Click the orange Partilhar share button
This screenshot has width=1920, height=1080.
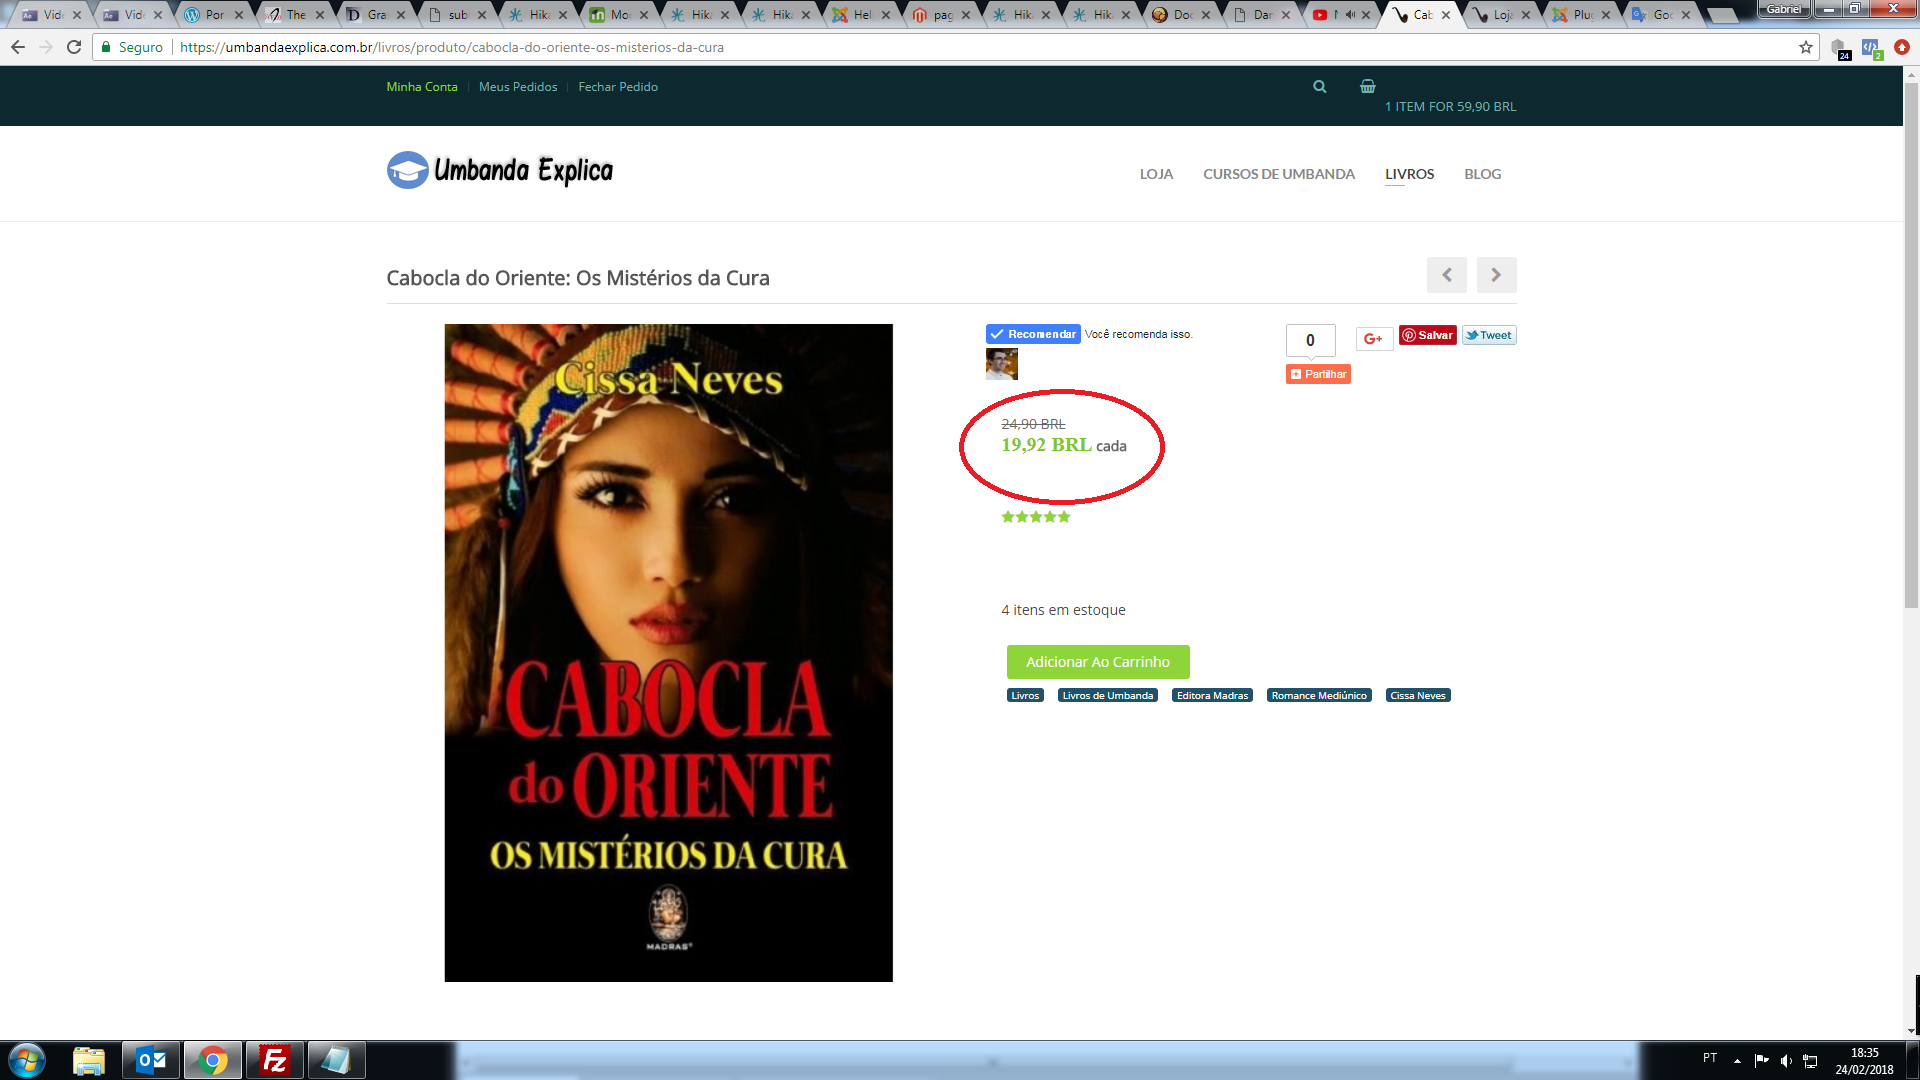click(x=1318, y=374)
